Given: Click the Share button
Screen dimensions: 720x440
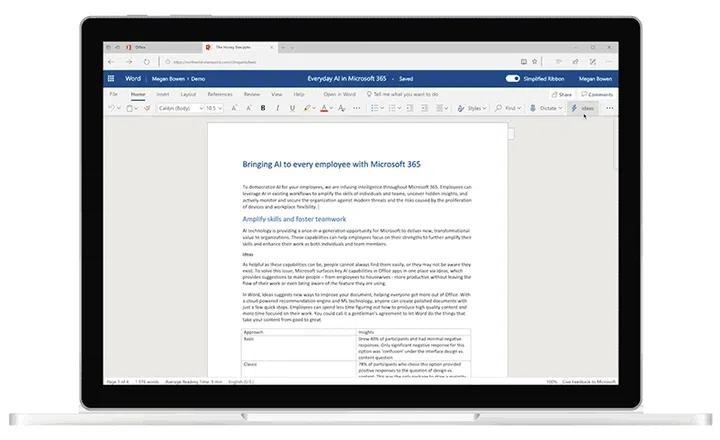Looking at the screenshot, I should tap(562, 94).
